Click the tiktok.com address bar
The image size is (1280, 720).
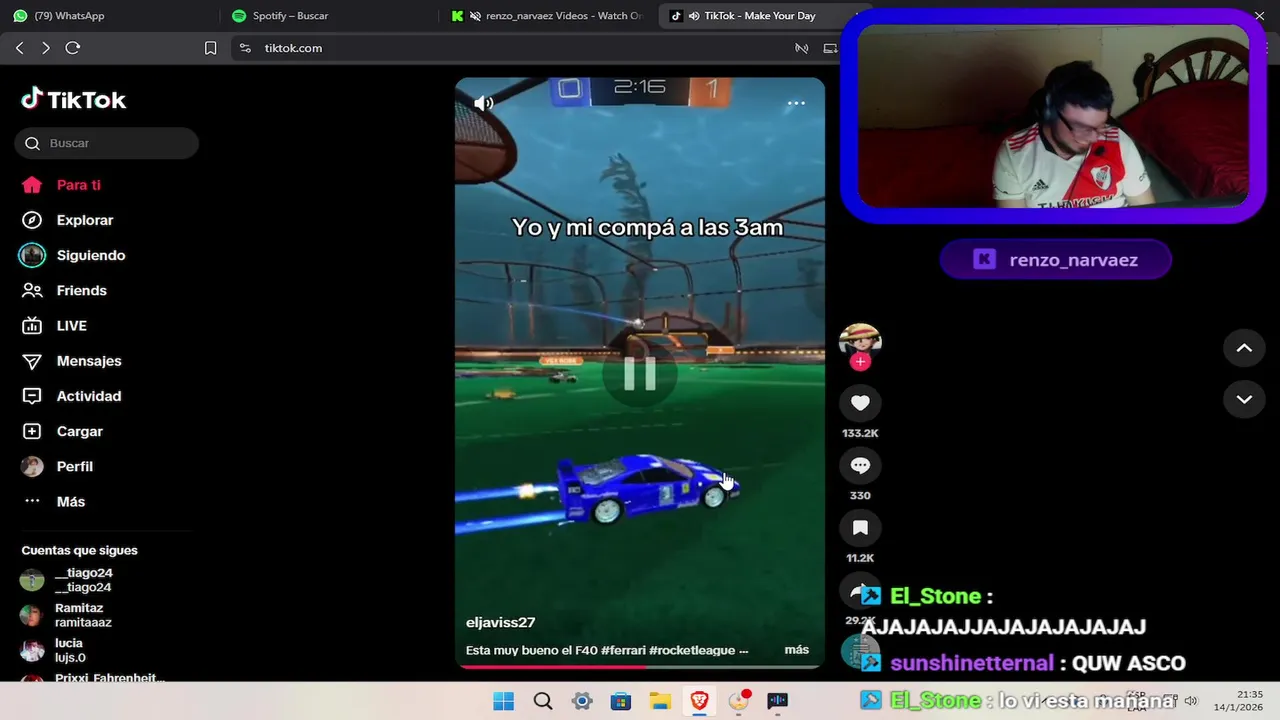pyautogui.click(x=293, y=48)
